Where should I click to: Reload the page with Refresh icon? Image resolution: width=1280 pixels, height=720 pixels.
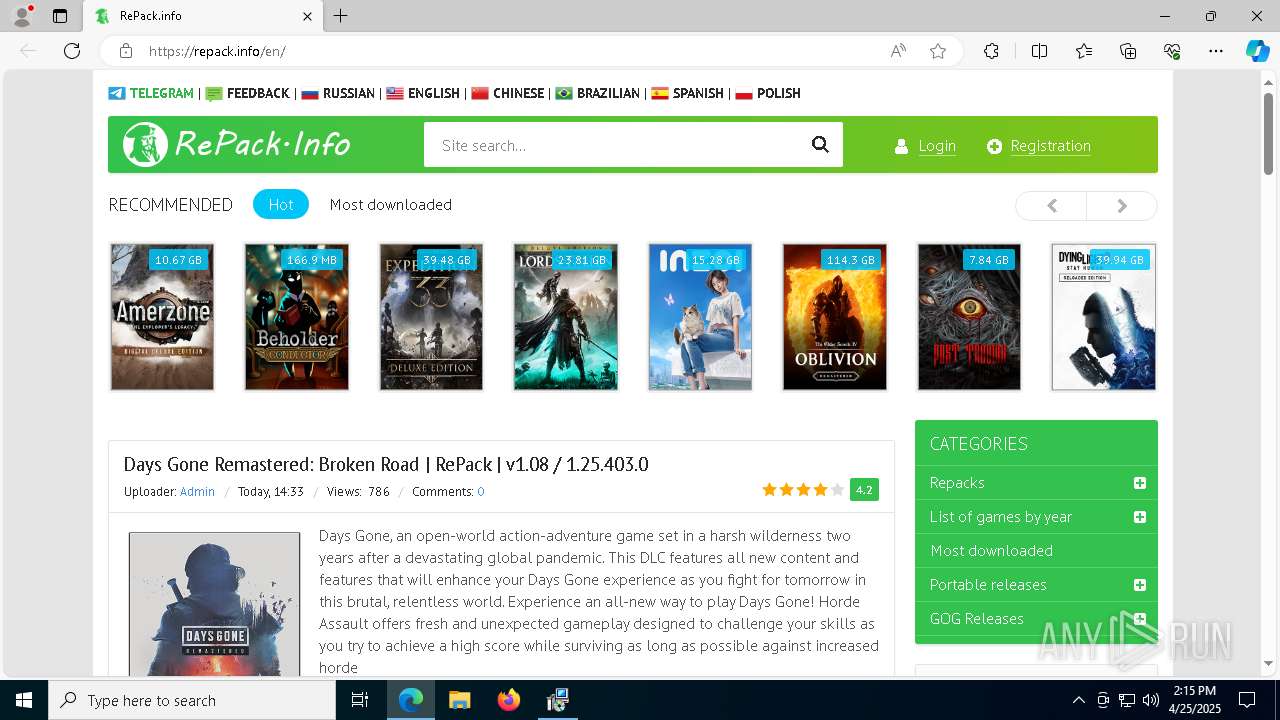72,51
